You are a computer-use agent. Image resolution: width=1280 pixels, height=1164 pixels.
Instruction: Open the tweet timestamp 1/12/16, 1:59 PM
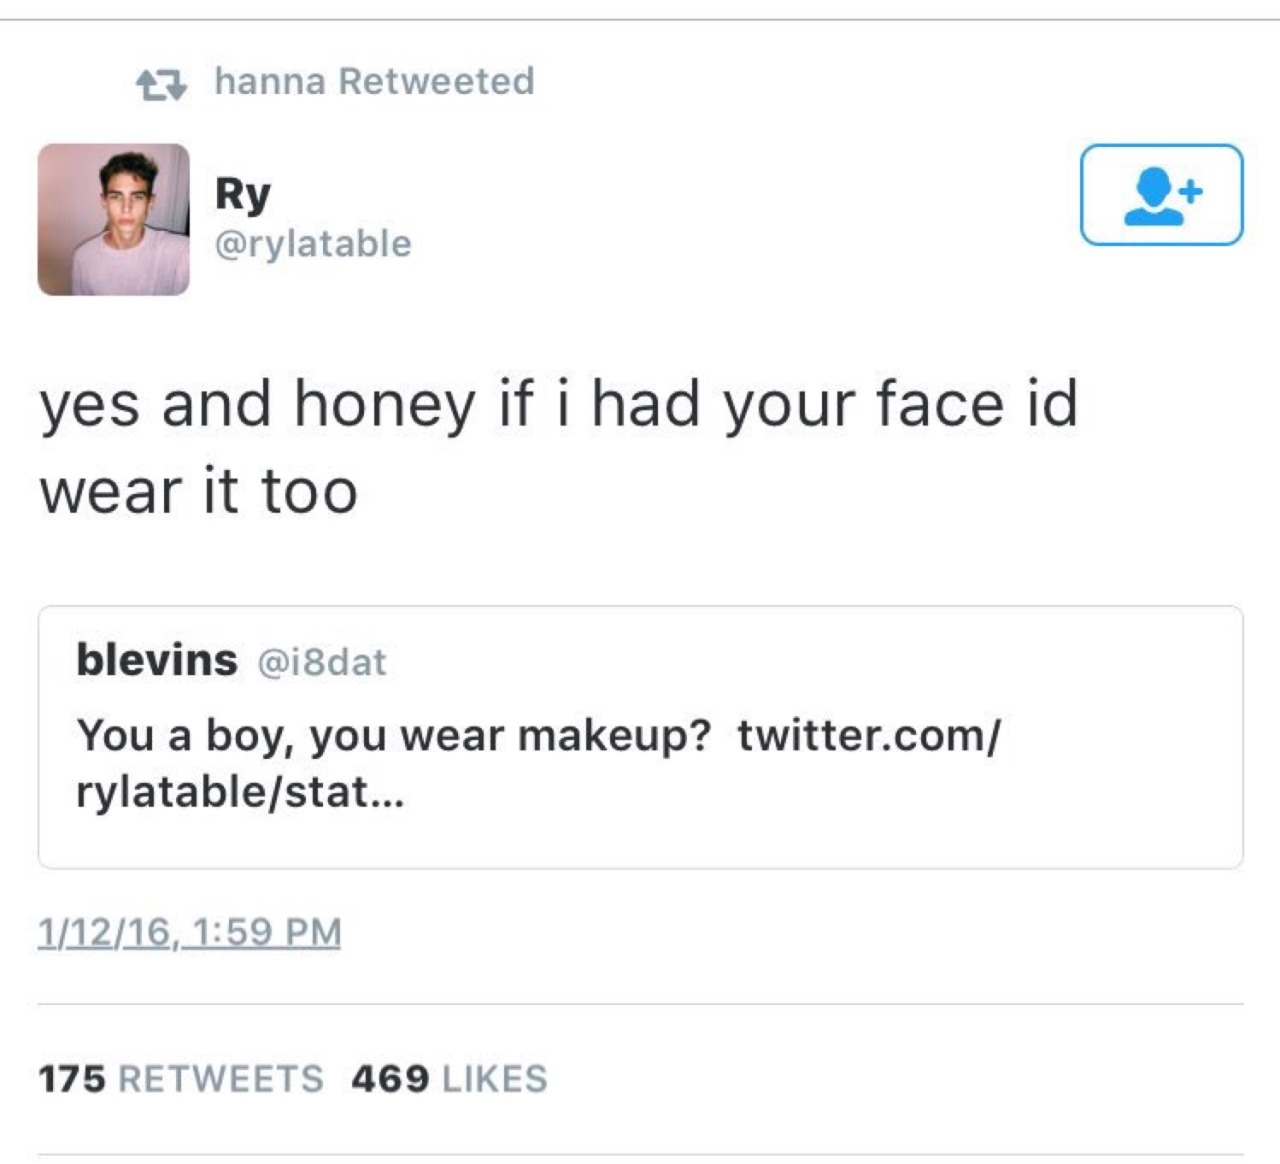coord(189,932)
